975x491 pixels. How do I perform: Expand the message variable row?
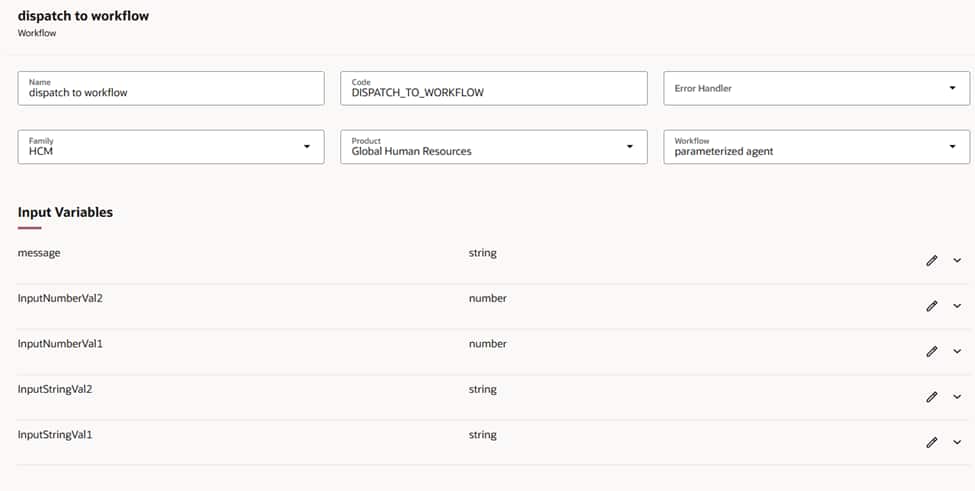[x=957, y=261]
